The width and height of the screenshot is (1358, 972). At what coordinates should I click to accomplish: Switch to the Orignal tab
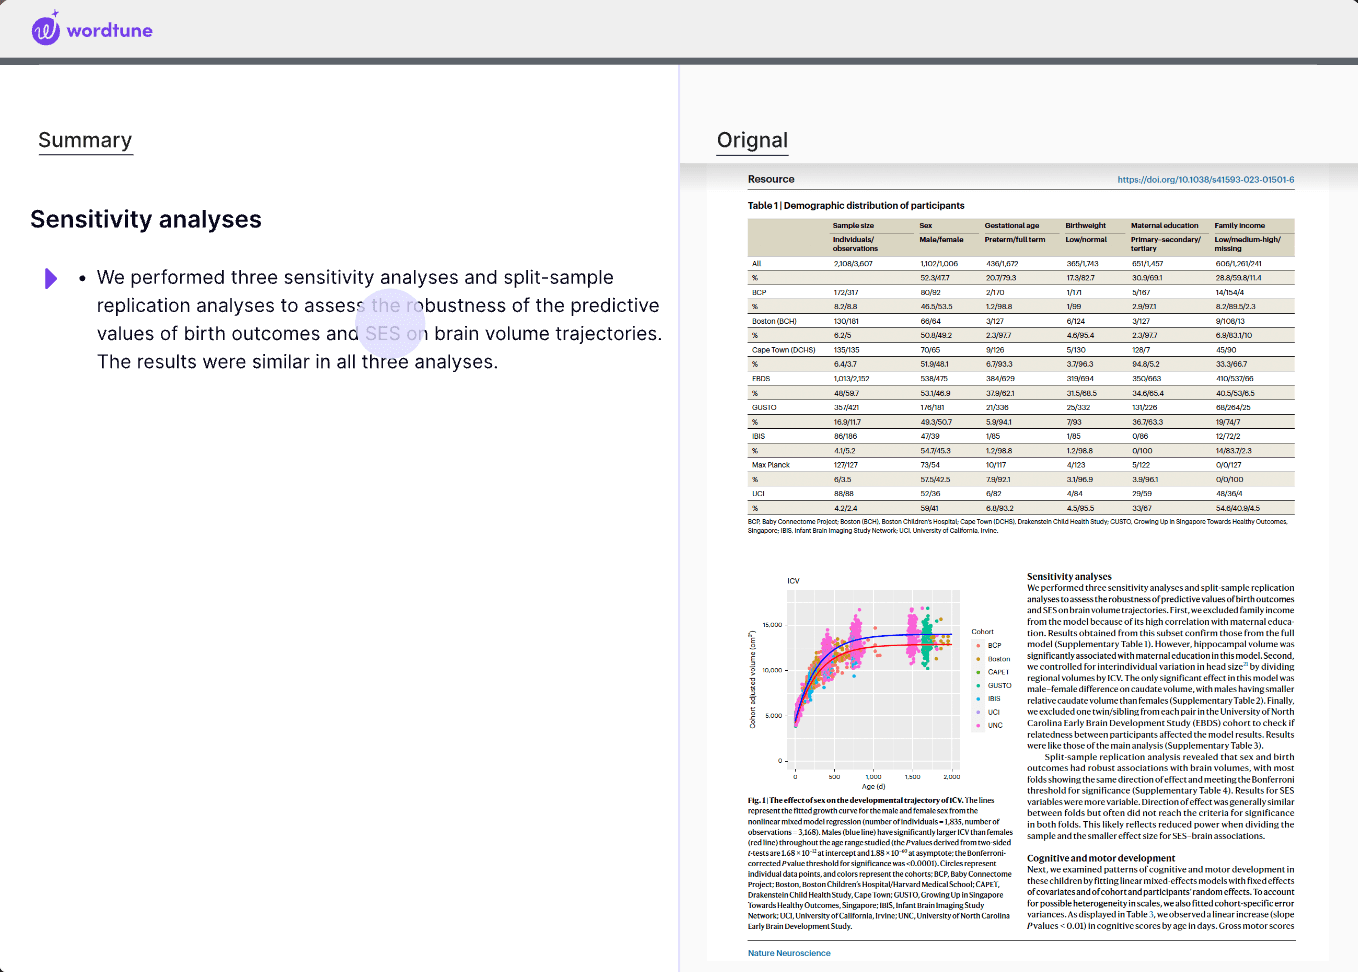point(752,140)
